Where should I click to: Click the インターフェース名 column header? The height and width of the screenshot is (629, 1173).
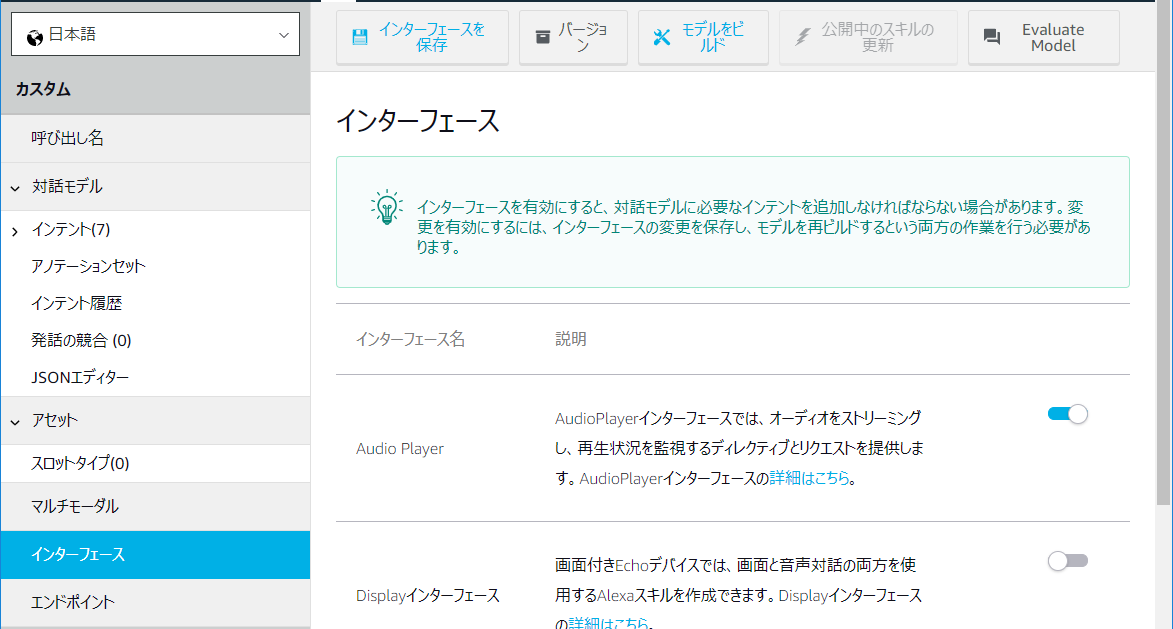pos(410,340)
